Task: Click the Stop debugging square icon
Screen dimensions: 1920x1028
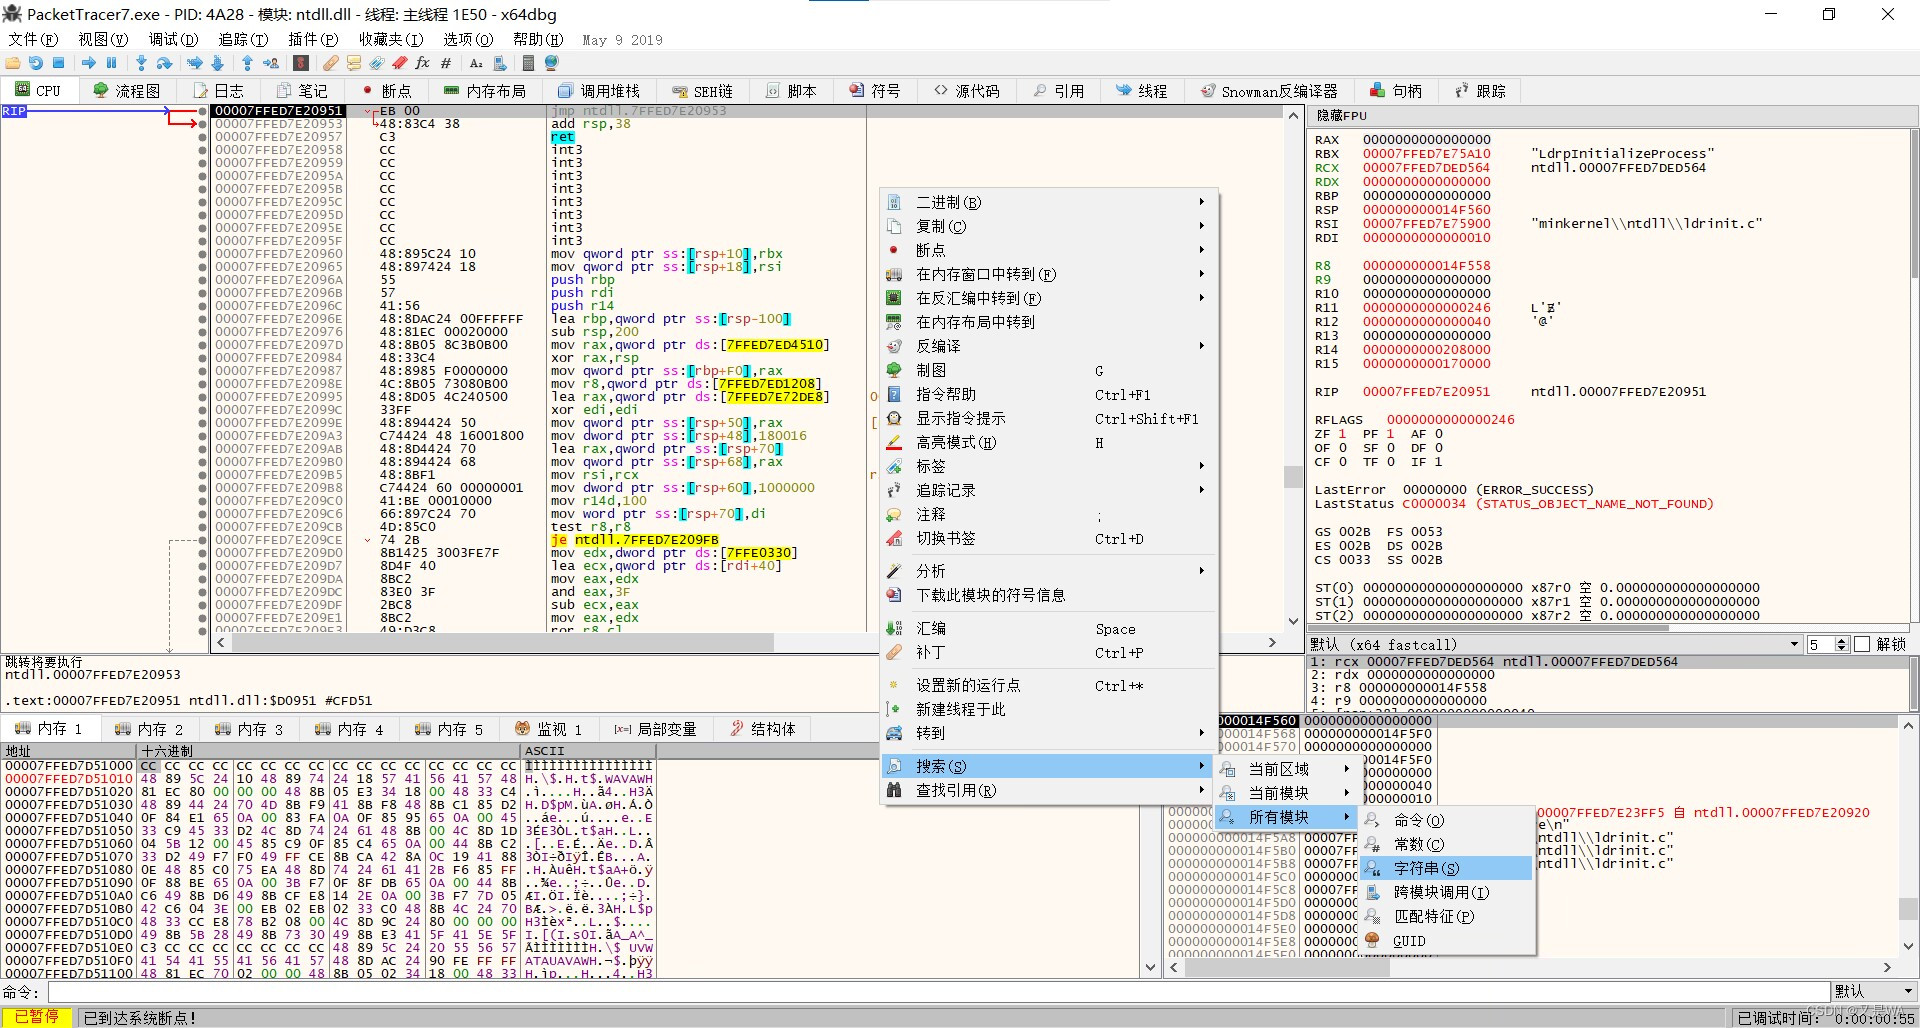Action: [x=58, y=63]
